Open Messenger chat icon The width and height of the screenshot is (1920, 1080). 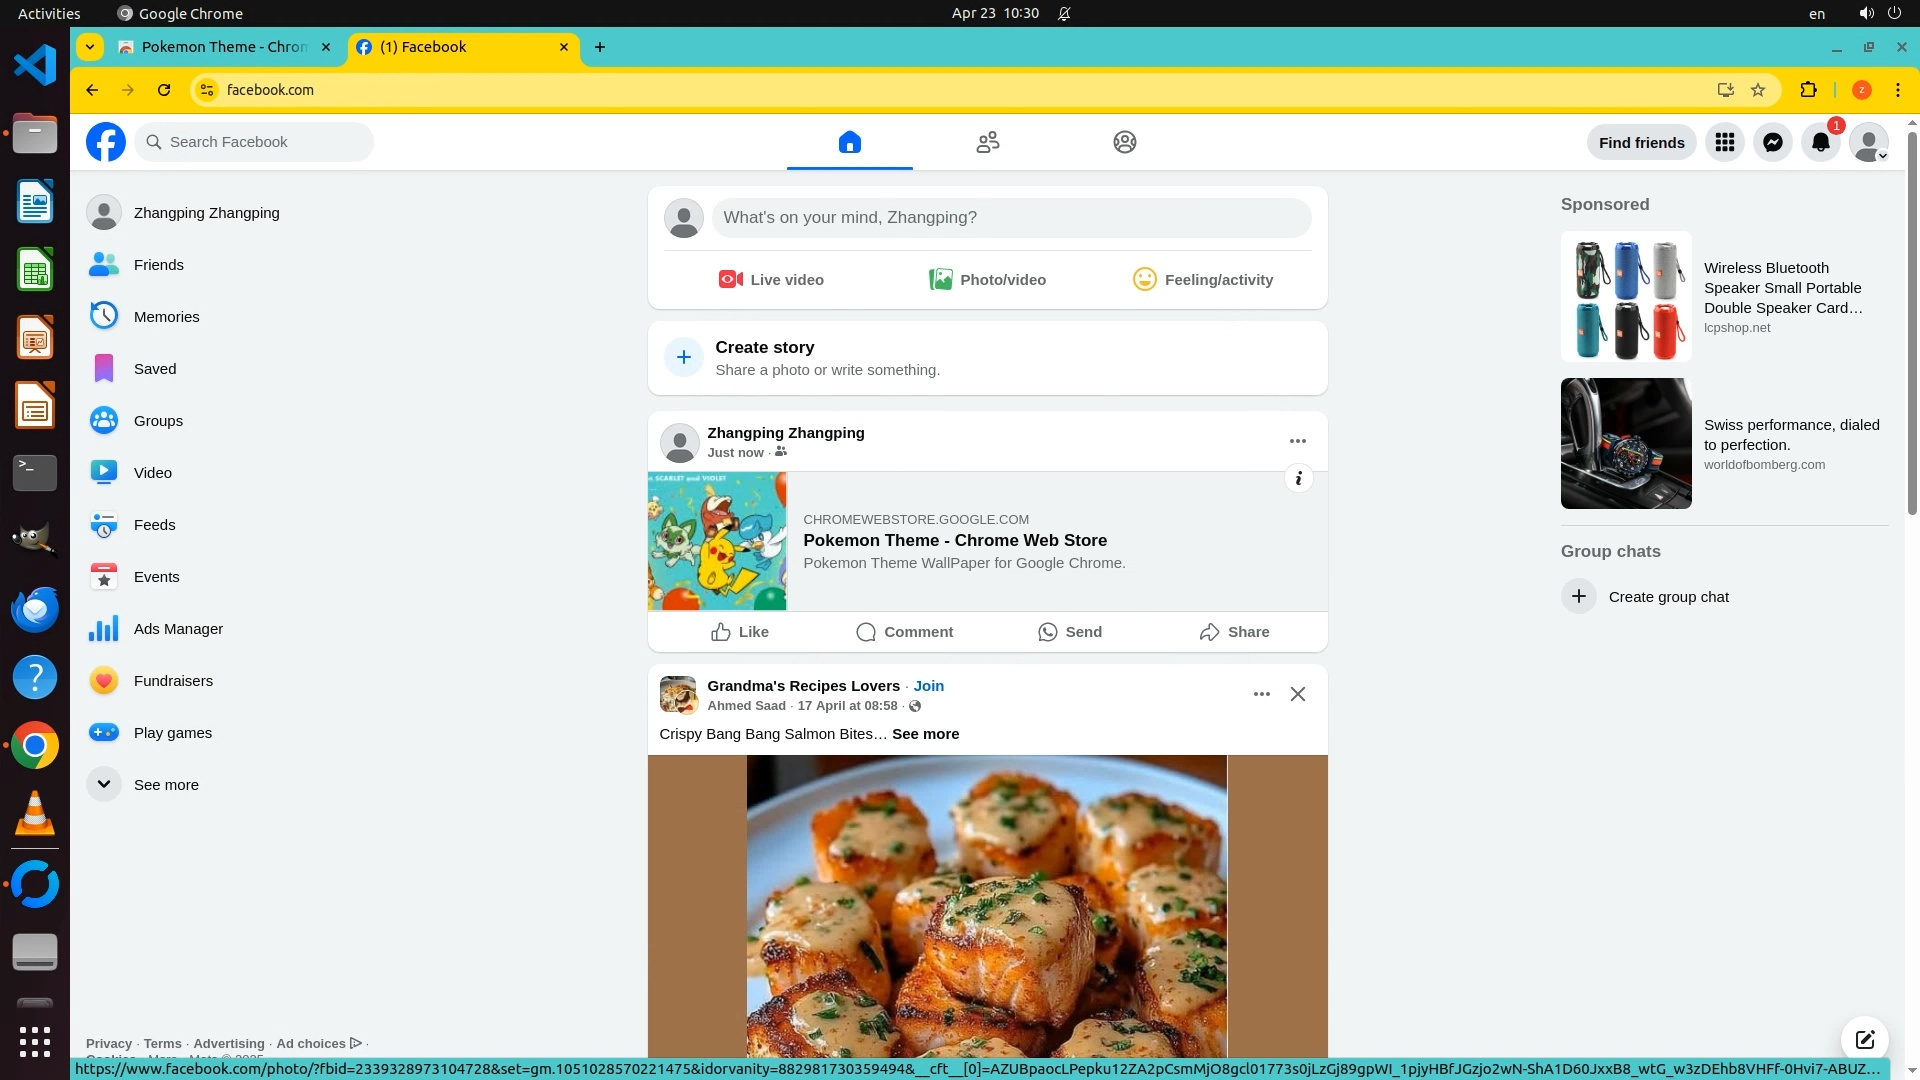(1772, 142)
